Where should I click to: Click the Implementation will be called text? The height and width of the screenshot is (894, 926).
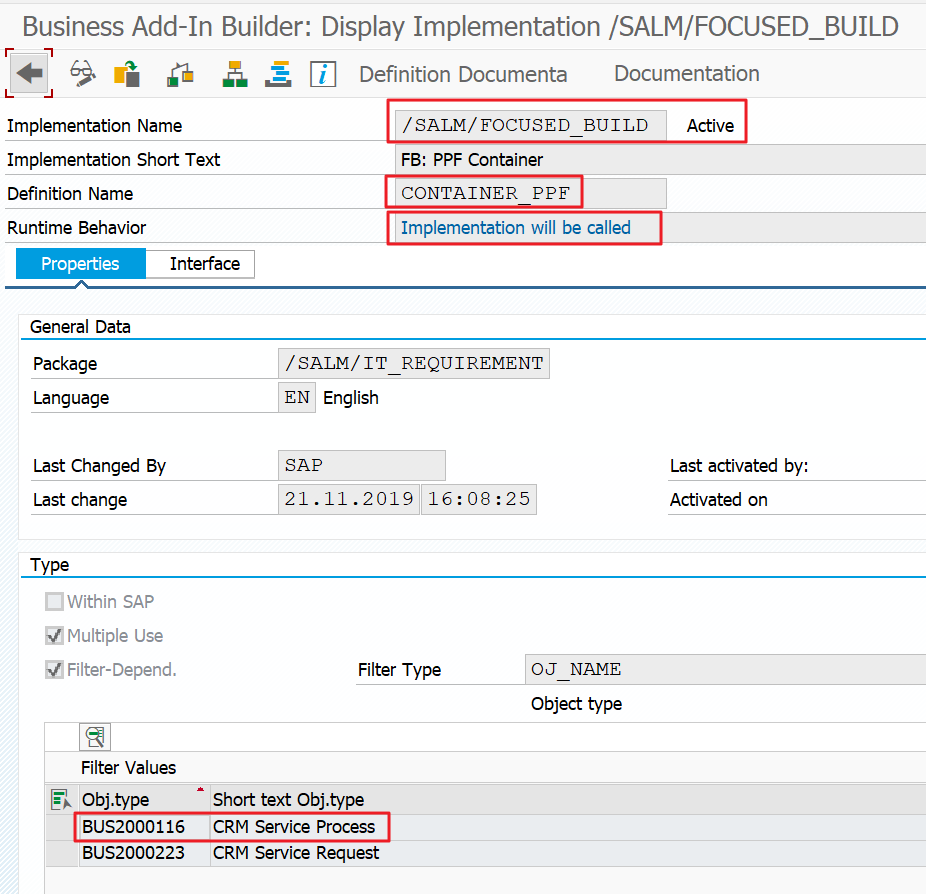pos(515,228)
